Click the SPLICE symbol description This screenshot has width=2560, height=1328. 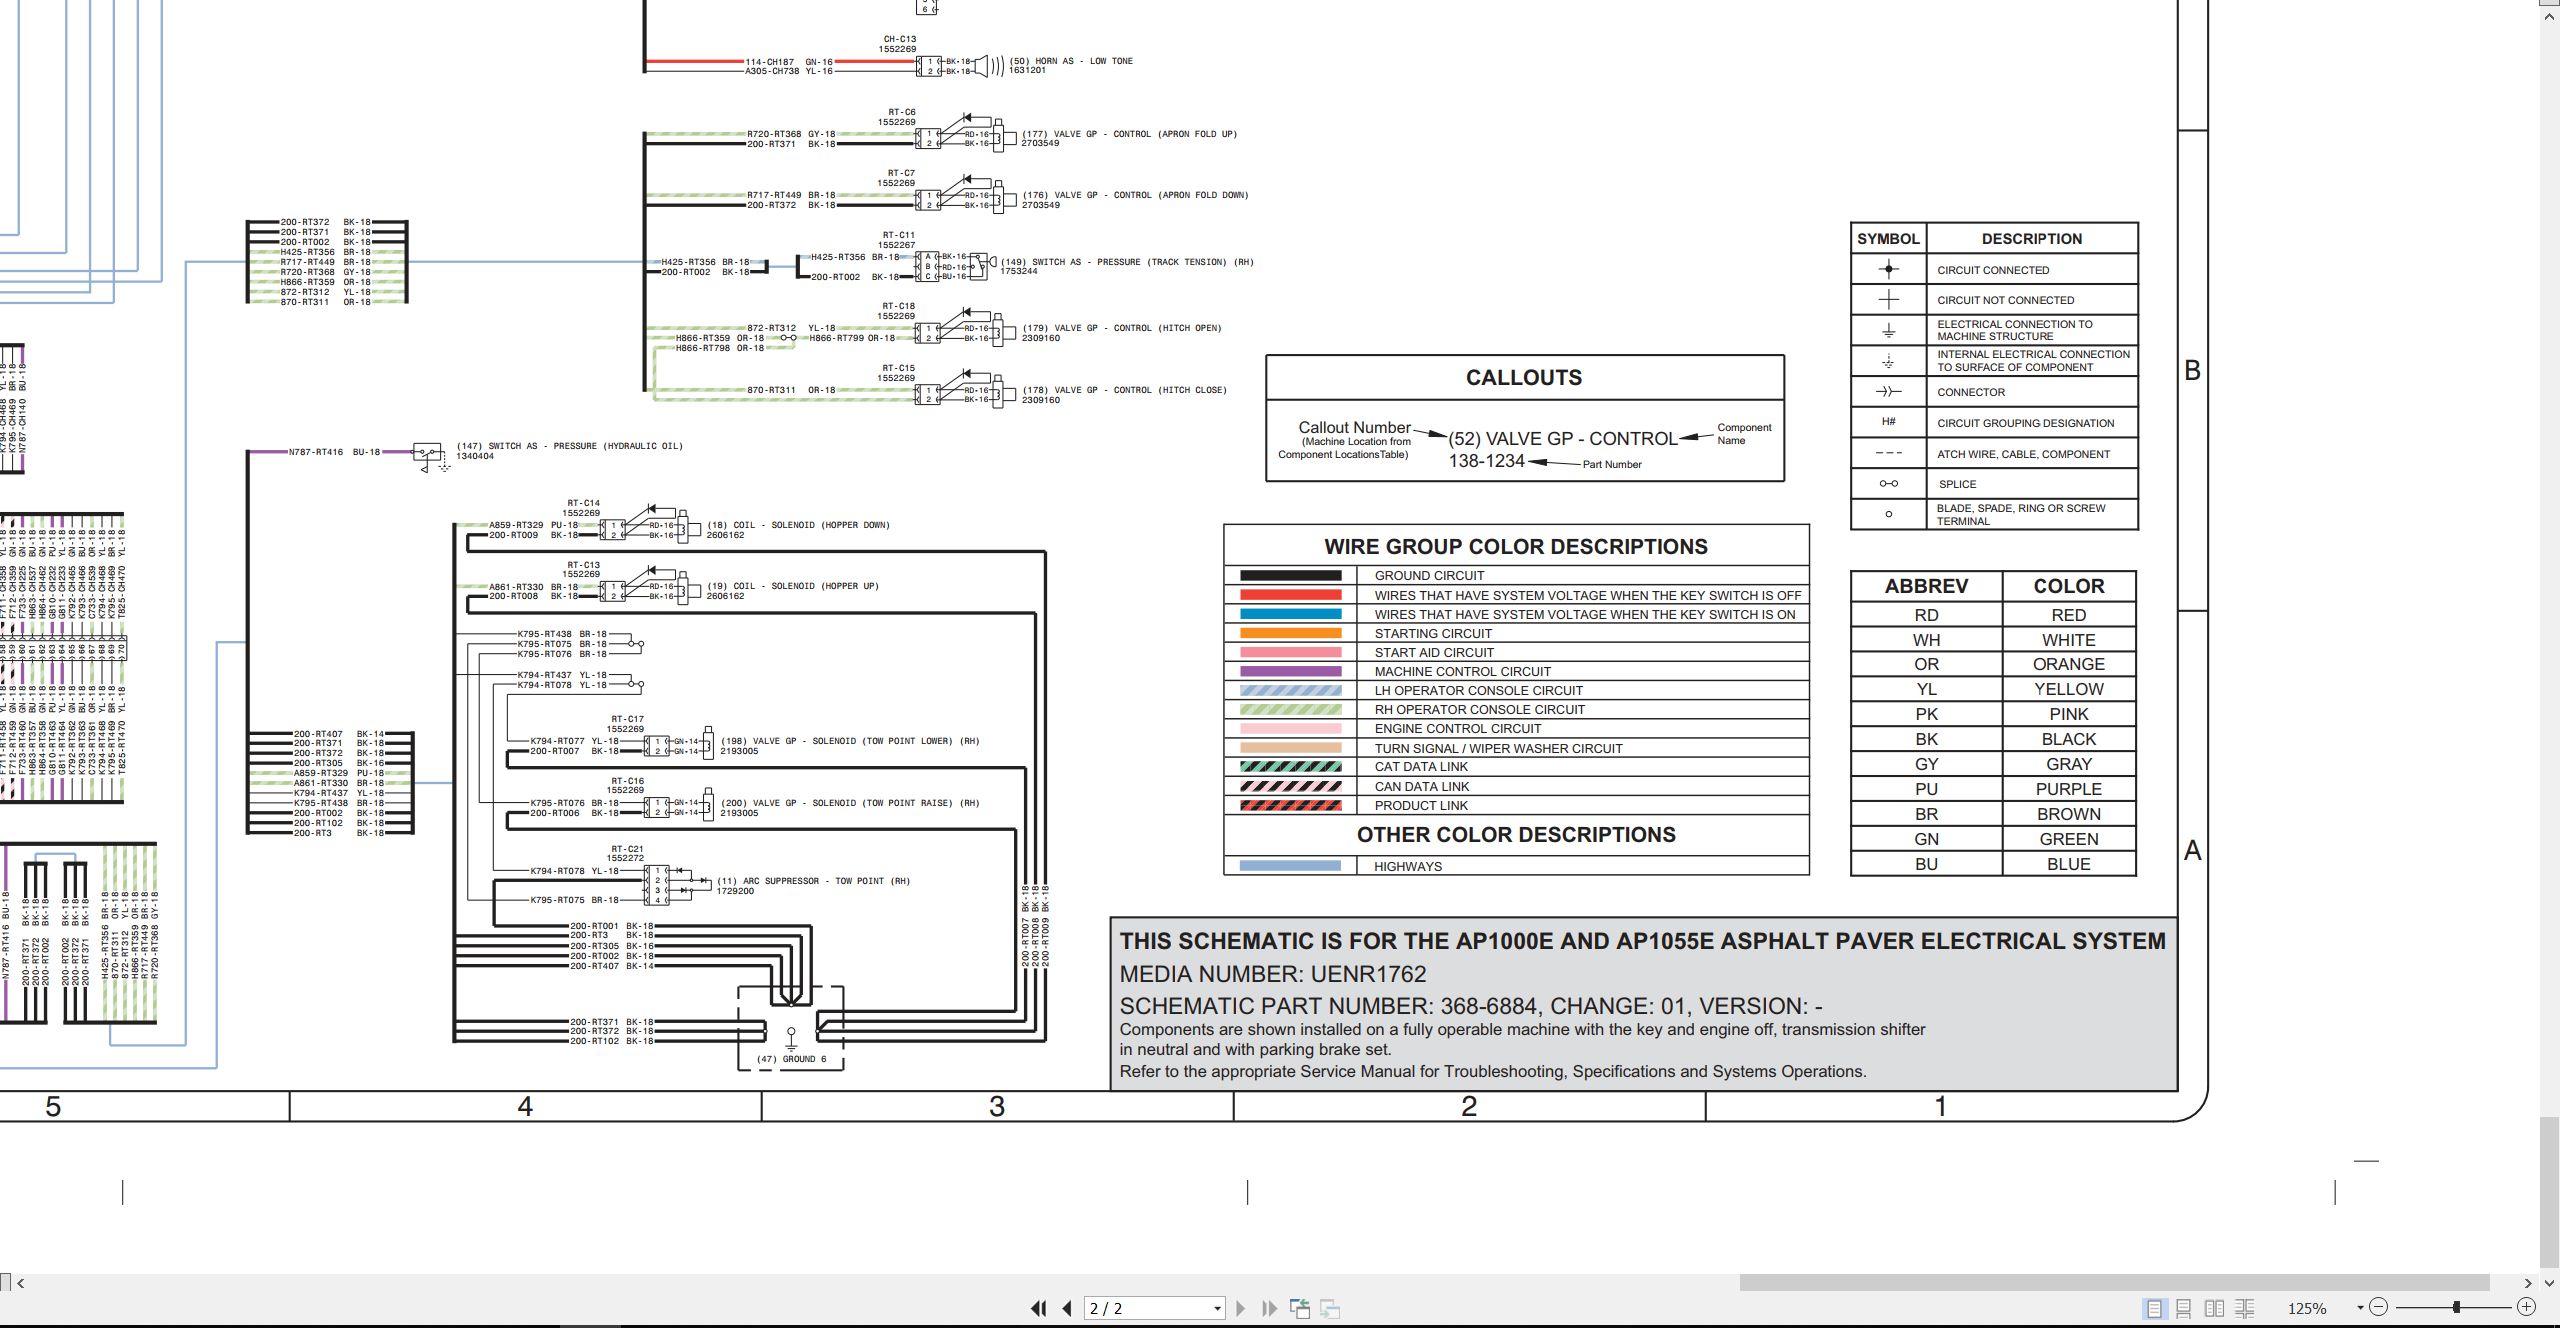(1957, 484)
